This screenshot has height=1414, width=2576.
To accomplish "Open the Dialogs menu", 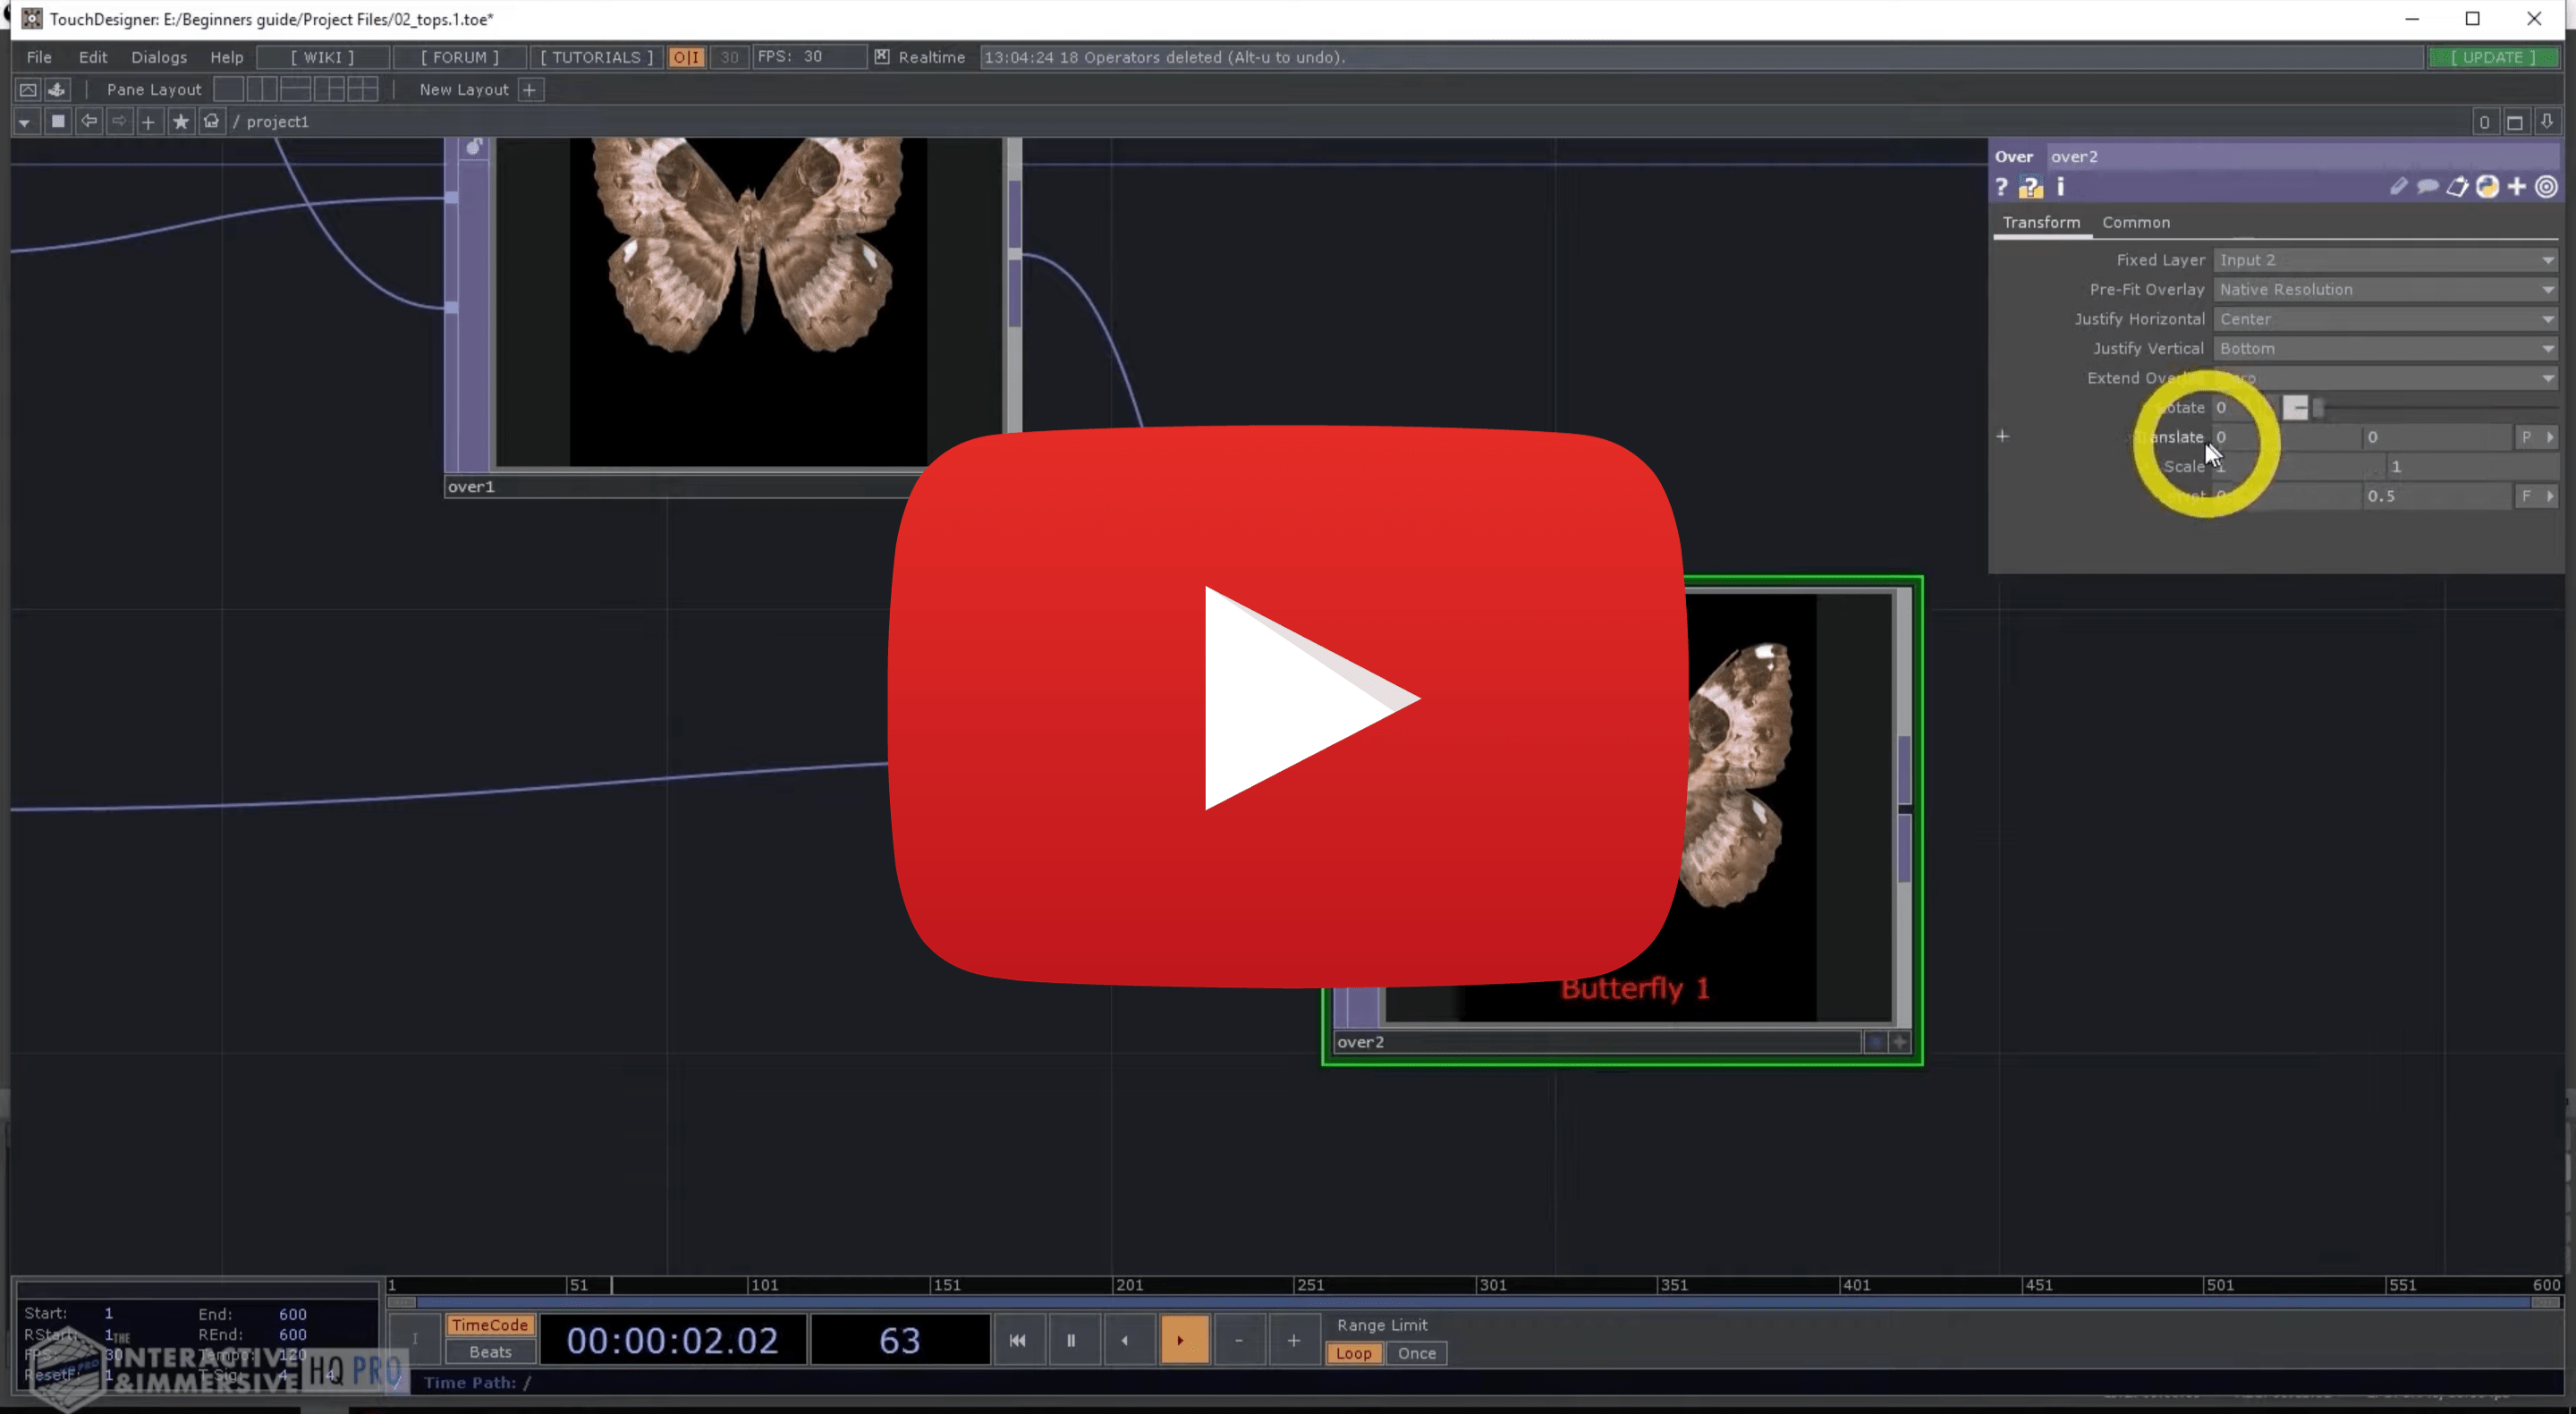I will 158,57.
